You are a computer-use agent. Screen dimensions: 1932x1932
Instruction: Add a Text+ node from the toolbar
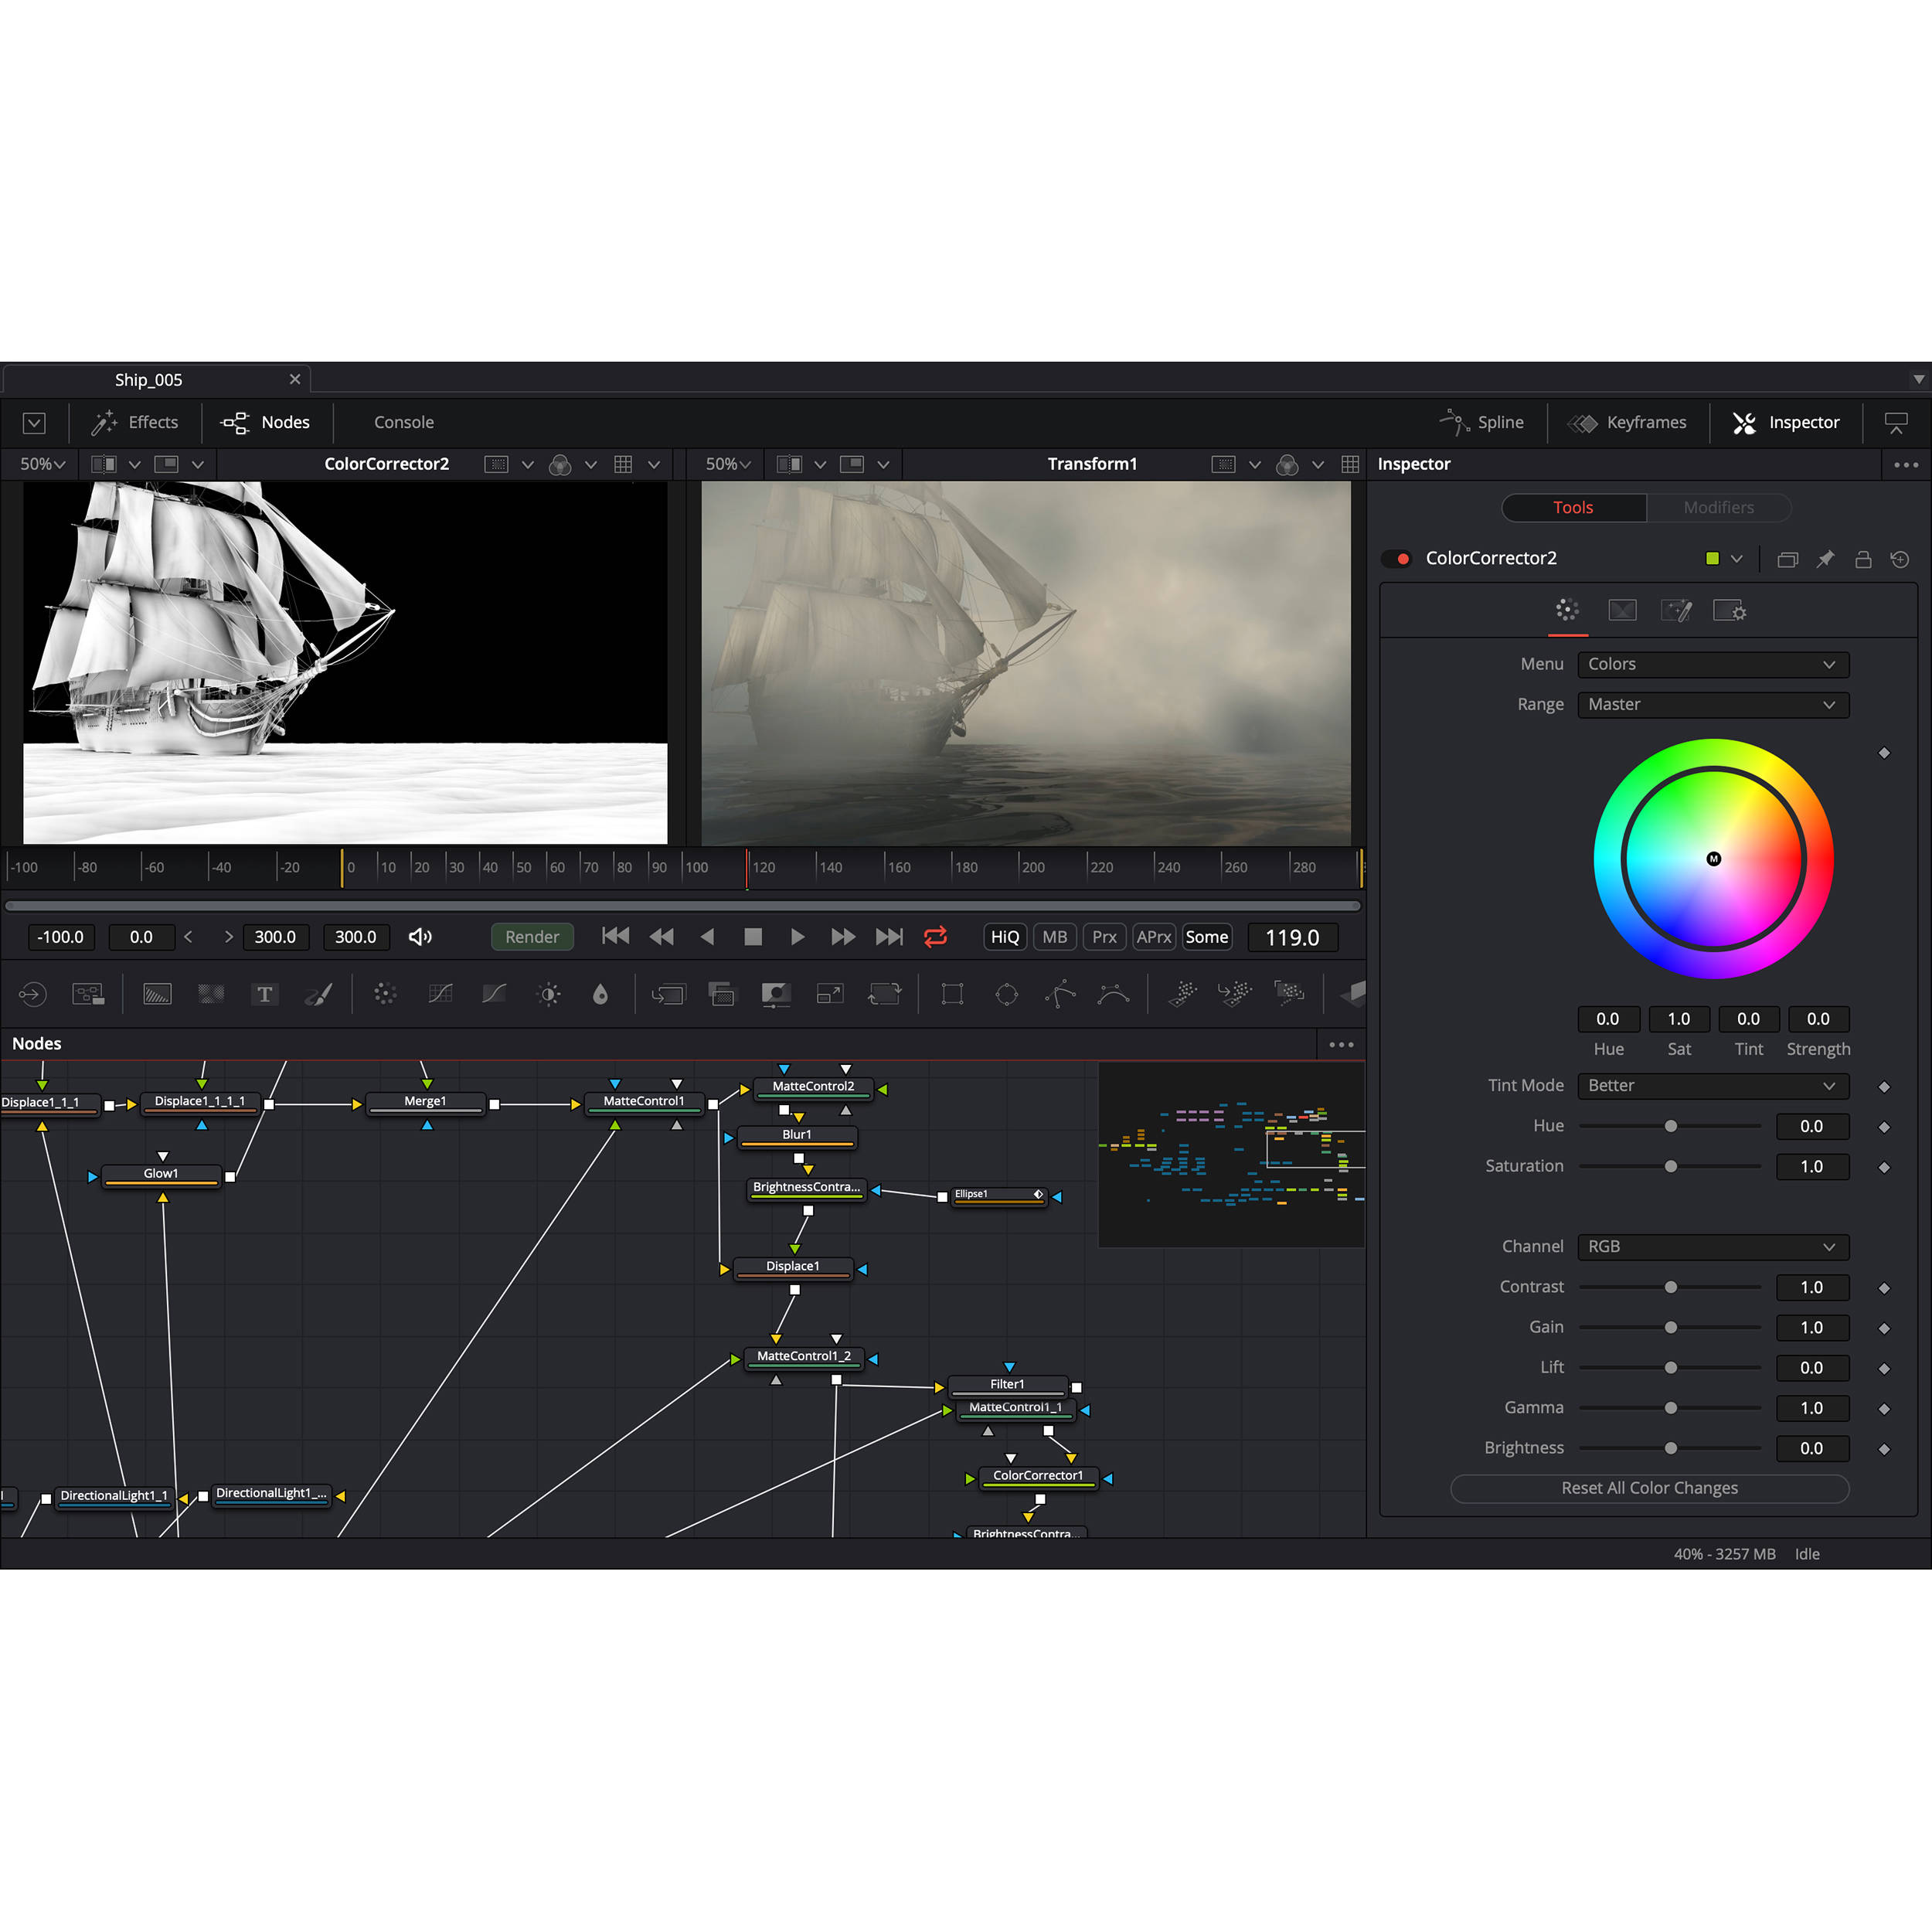click(x=265, y=993)
